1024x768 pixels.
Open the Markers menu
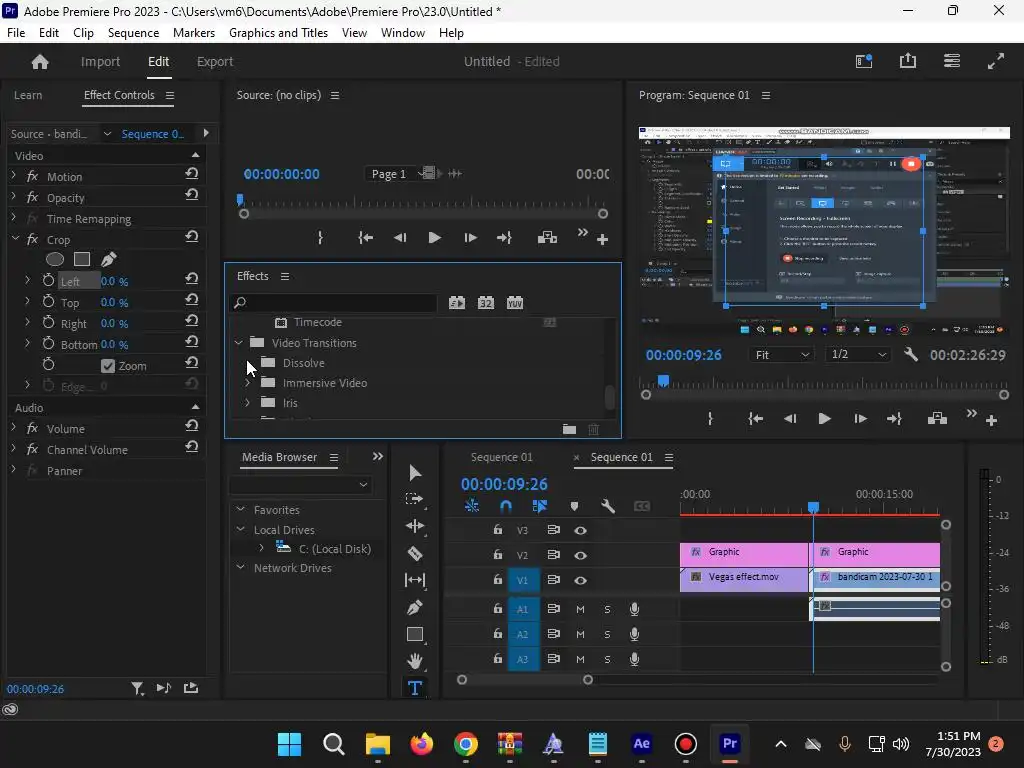[194, 33]
